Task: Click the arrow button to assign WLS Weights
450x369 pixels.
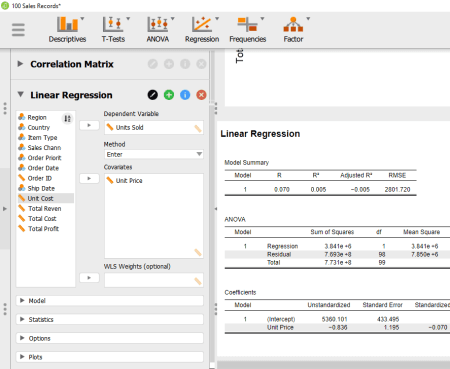Action: click(89, 278)
